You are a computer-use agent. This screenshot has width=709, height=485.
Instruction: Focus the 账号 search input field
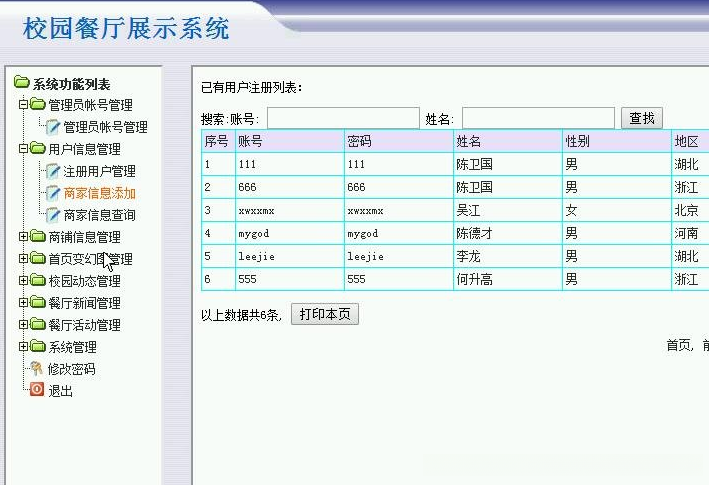343,118
